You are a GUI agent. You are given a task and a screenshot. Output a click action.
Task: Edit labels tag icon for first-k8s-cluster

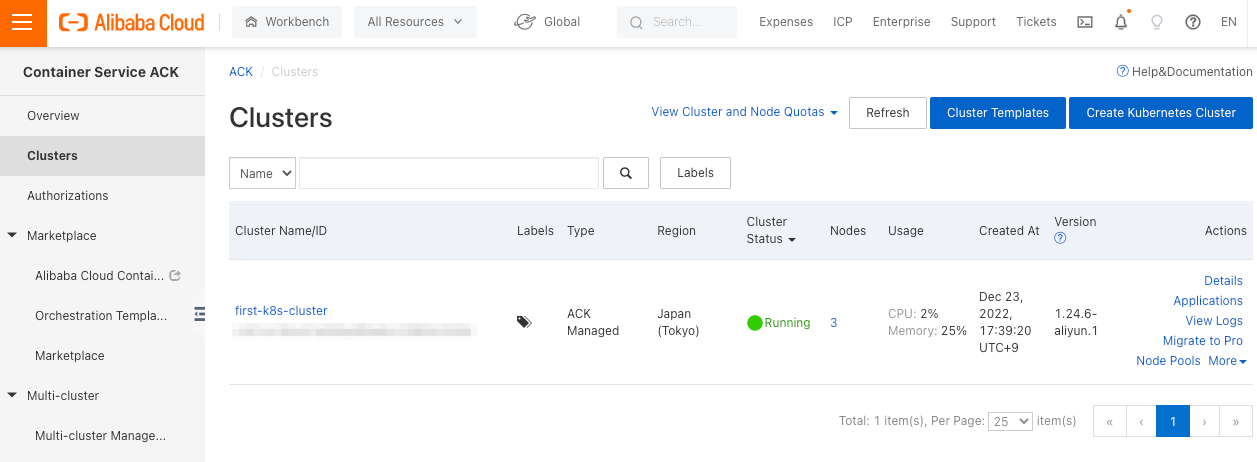[524, 322]
